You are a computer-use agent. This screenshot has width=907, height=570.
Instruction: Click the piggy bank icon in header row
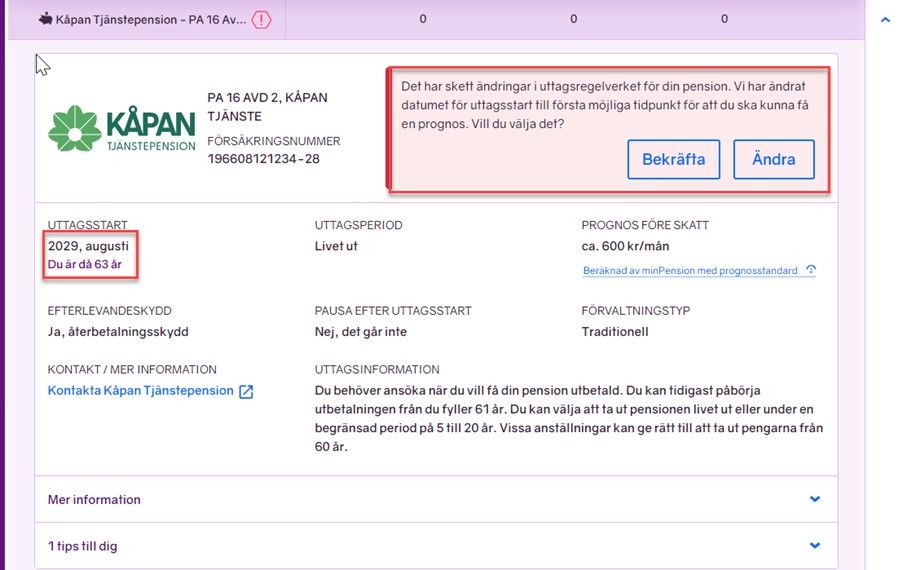click(x=45, y=19)
